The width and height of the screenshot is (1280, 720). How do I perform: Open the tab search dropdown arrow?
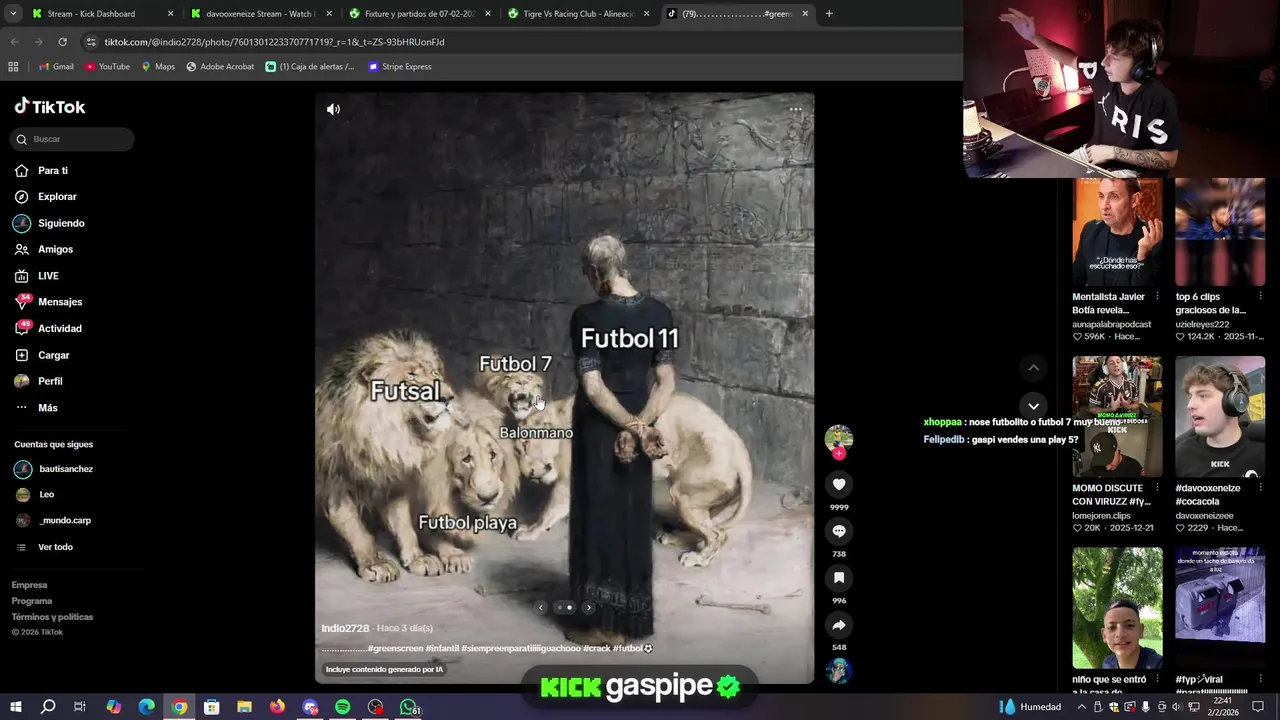(13, 14)
